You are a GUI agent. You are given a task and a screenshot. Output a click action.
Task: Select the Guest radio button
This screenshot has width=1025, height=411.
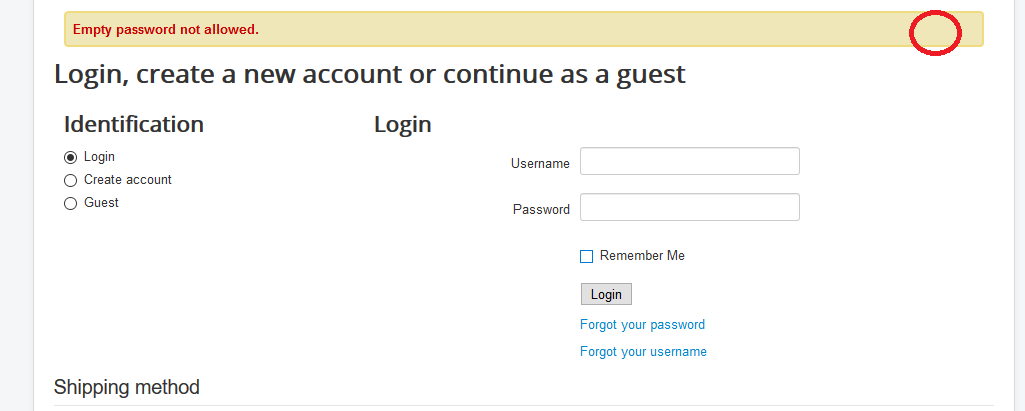(x=70, y=203)
